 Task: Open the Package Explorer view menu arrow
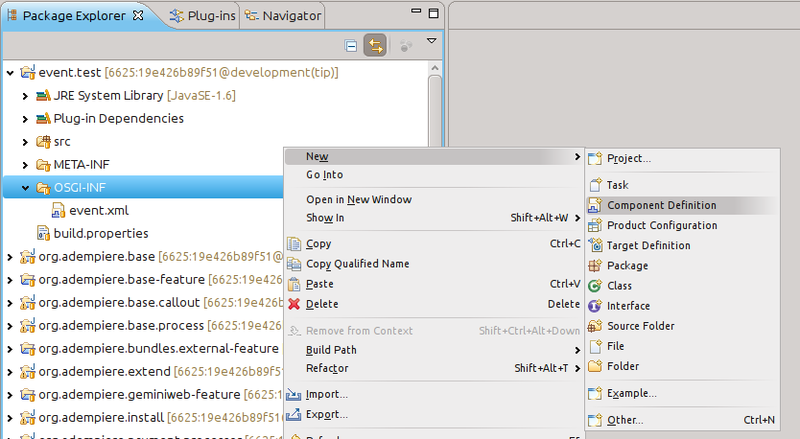tap(432, 42)
